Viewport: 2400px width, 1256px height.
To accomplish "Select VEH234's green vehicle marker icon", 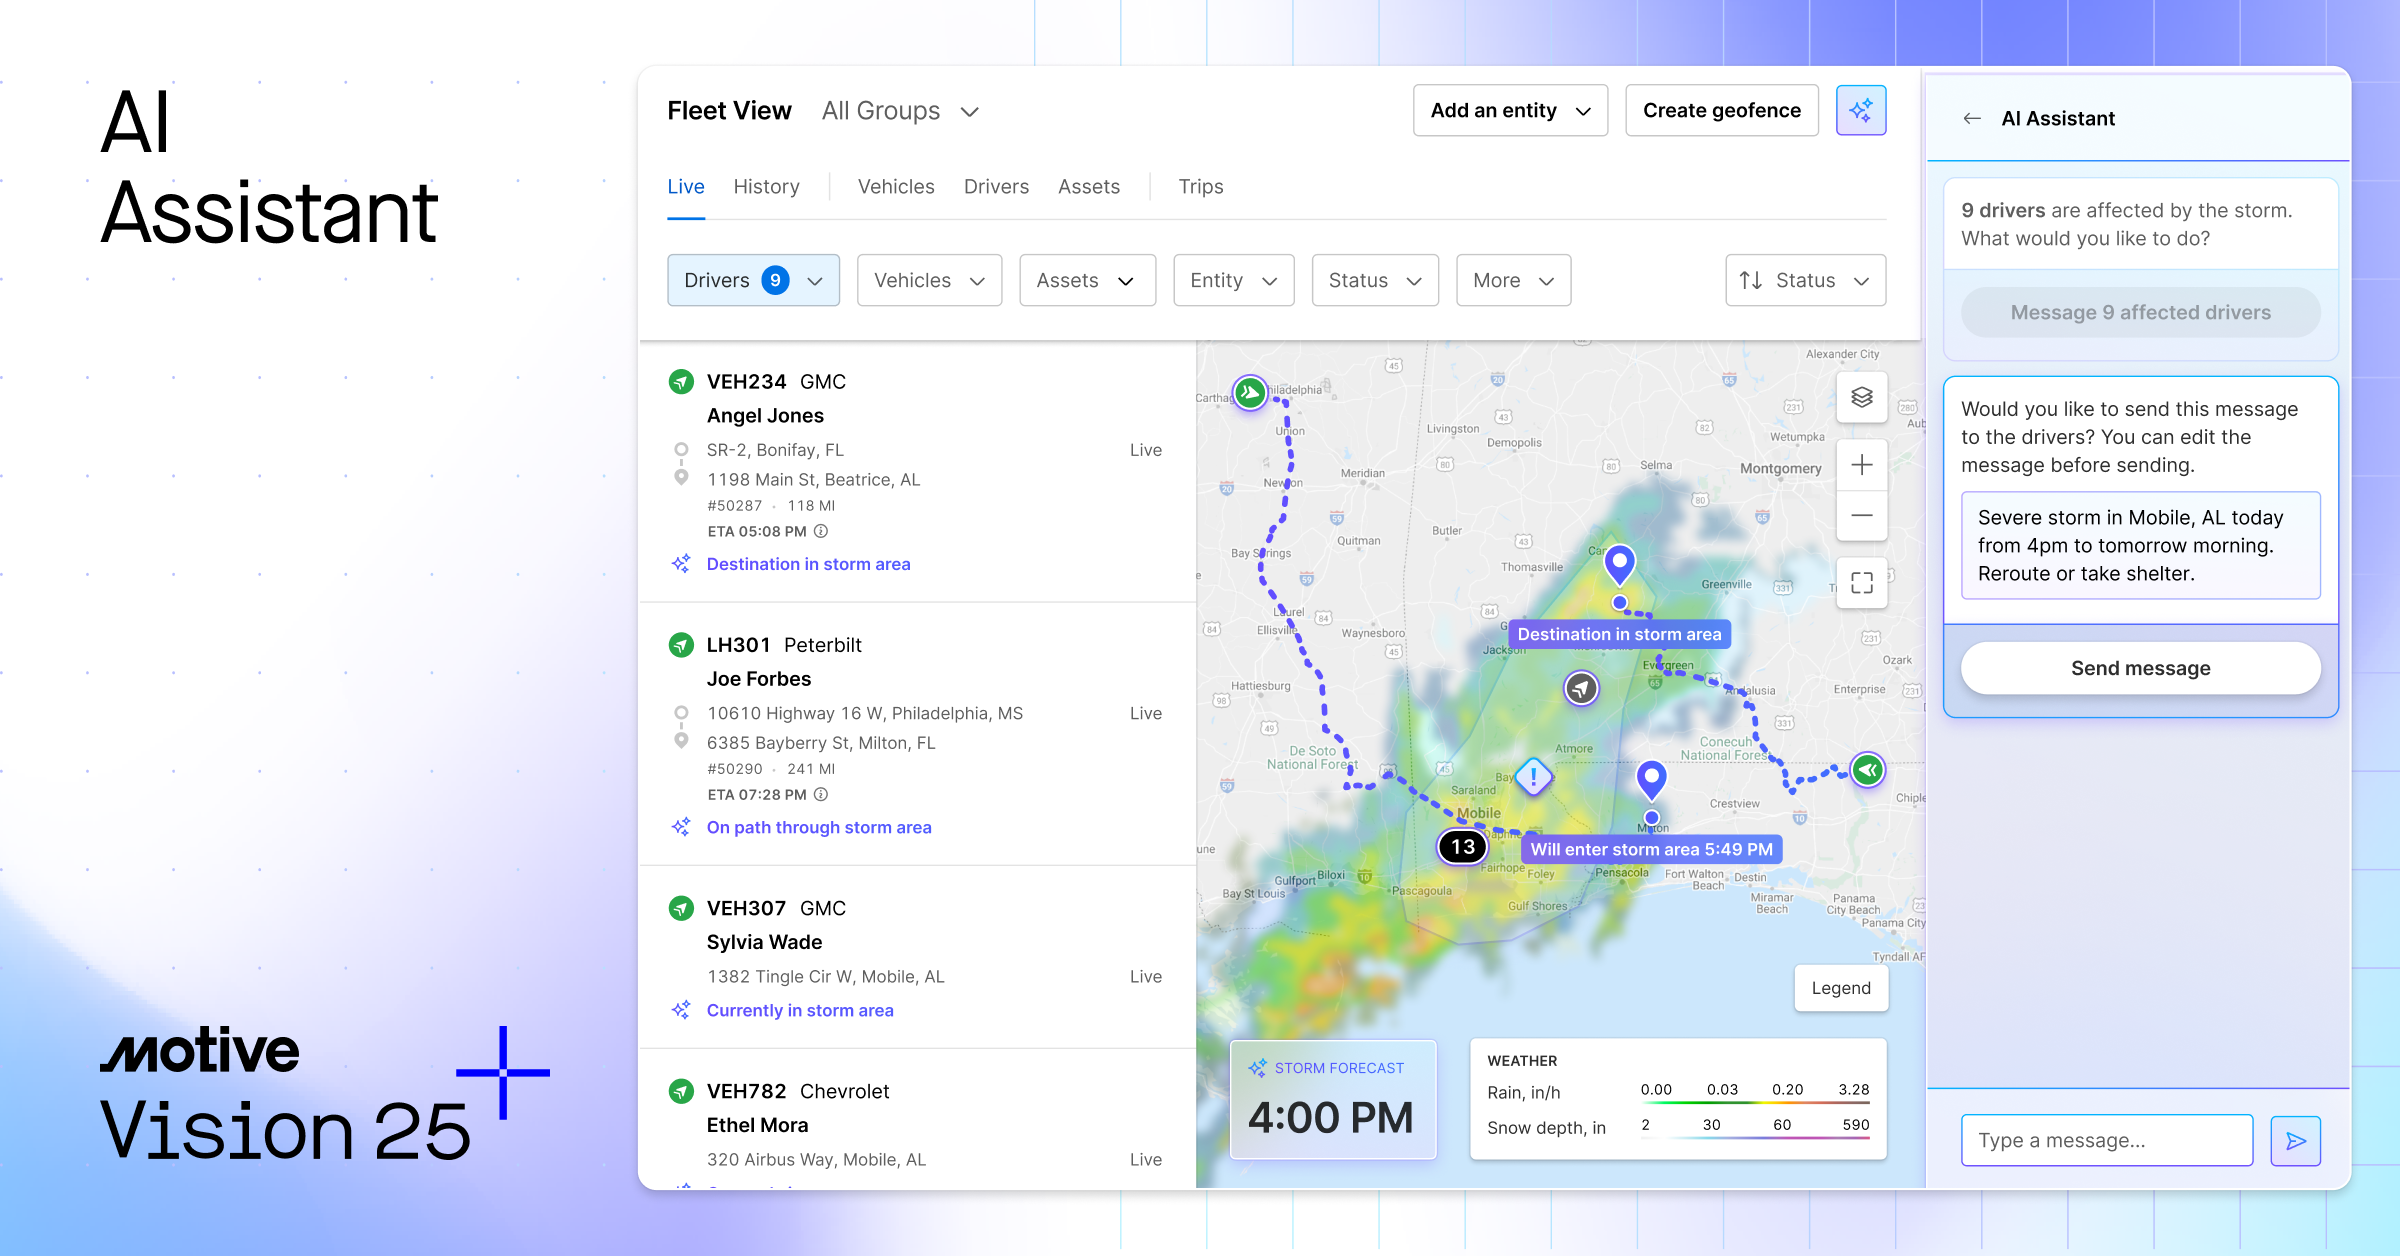I will (x=681, y=381).
